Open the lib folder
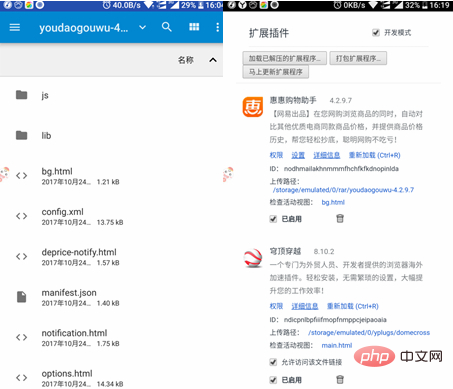 tap(111, 136)
